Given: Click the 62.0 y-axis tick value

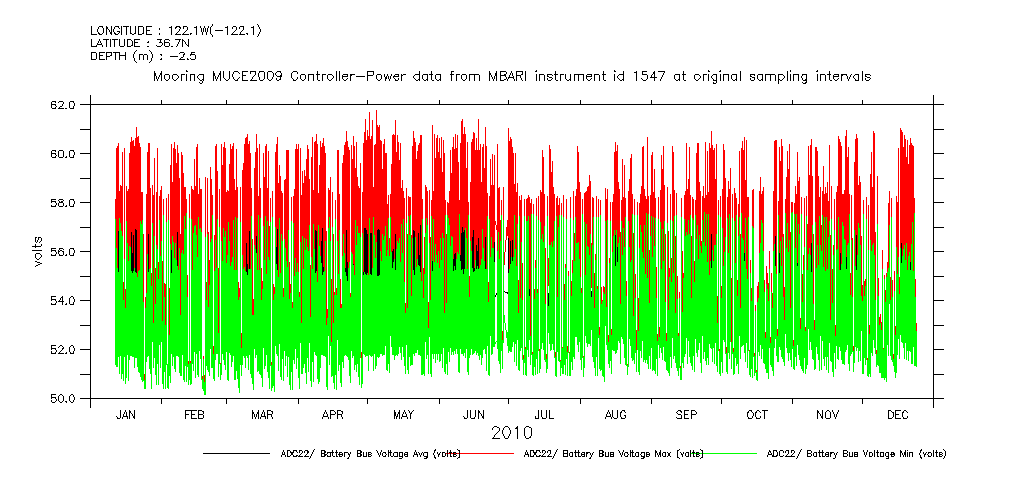Looking at the screenshot, I should point(63,104).
